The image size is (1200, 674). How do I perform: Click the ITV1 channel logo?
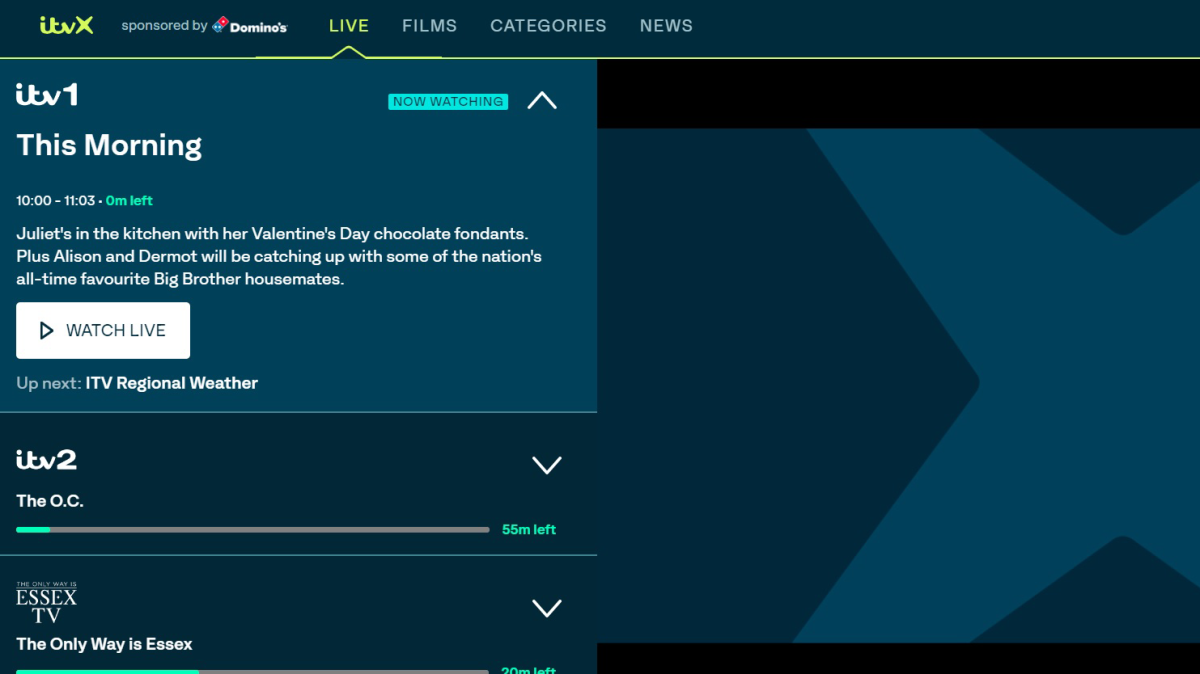(x=47, y=94)
